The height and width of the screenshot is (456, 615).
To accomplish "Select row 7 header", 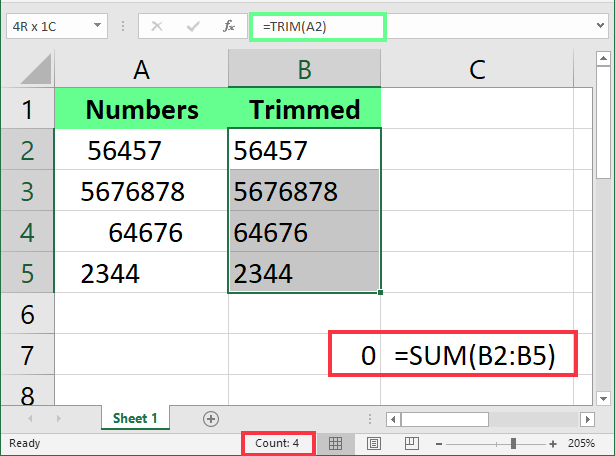I will pyautogui.click(x=27, y=355).
